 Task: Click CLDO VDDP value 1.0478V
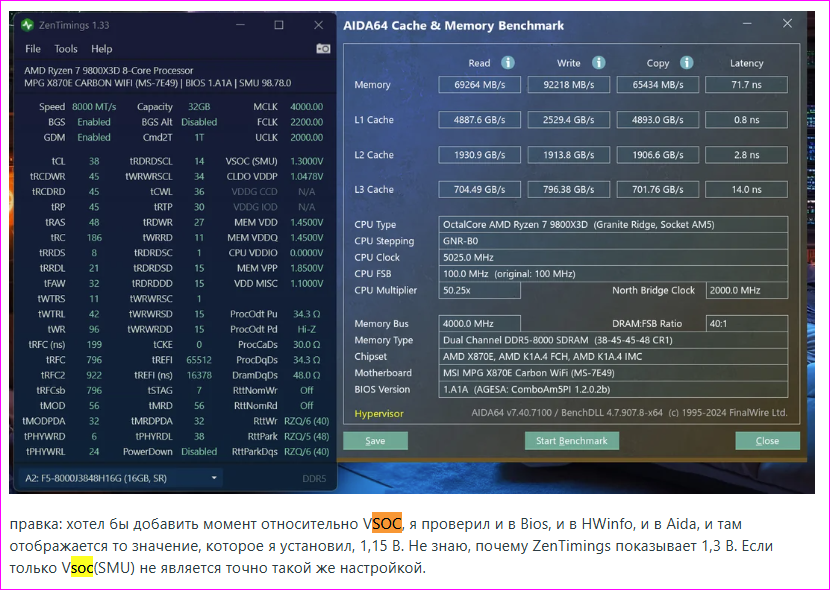pyautogui.click(x=306, y=176)
